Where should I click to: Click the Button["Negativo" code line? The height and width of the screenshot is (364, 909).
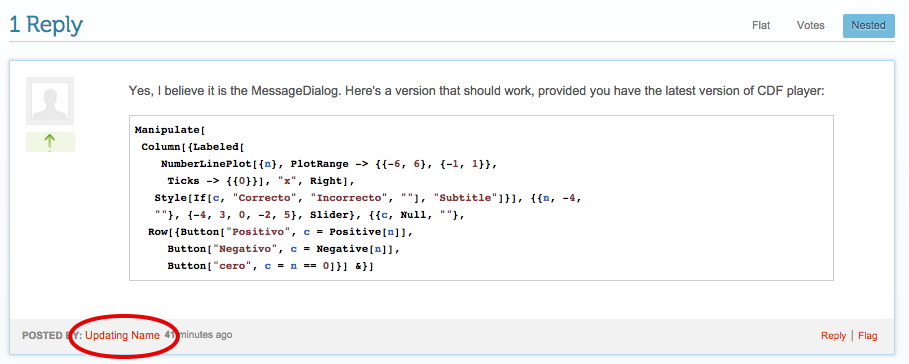[283, 249]
